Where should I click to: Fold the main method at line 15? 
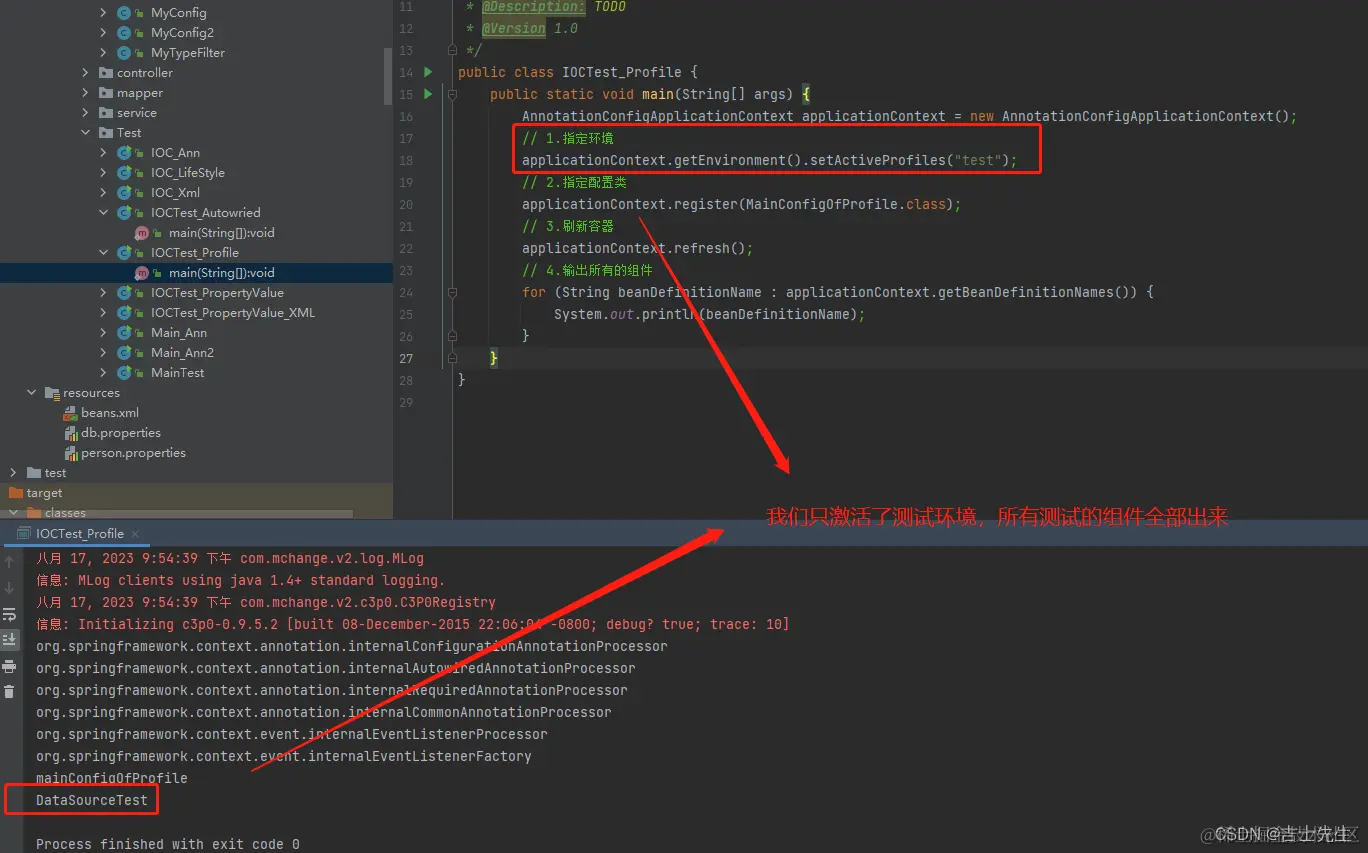tap(453, 94)
